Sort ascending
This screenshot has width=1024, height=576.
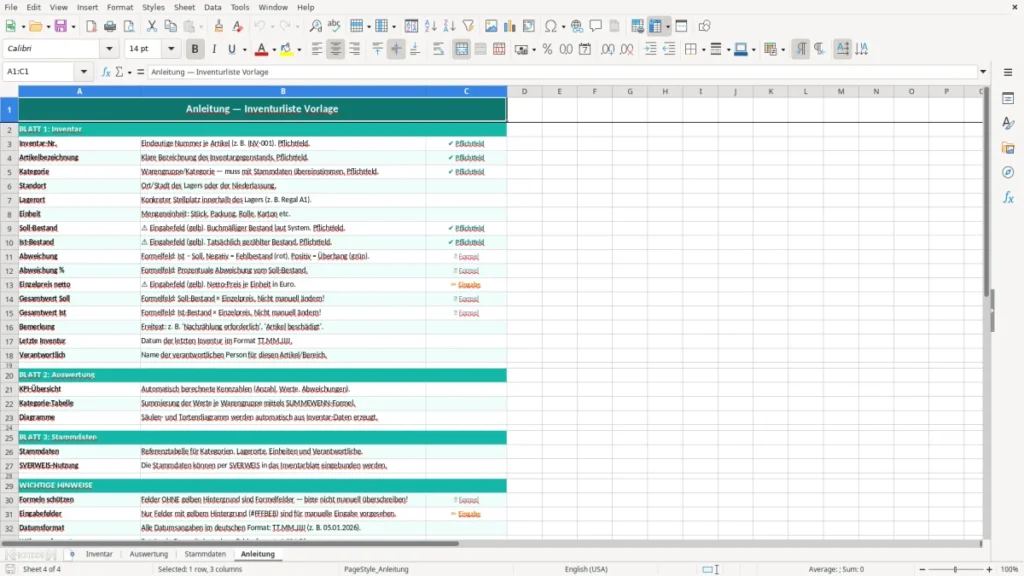430,26
